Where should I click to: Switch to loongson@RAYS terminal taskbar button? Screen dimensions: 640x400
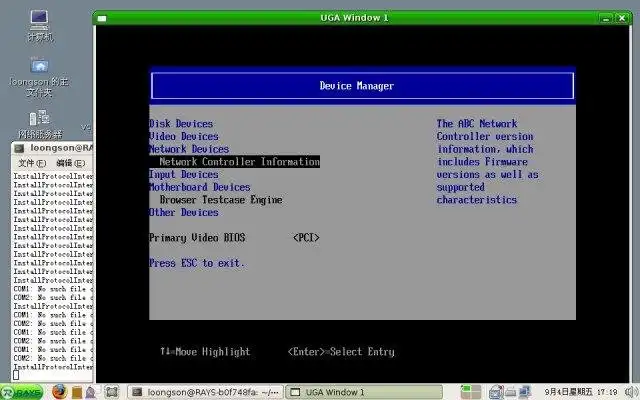[x=206, y=392]
